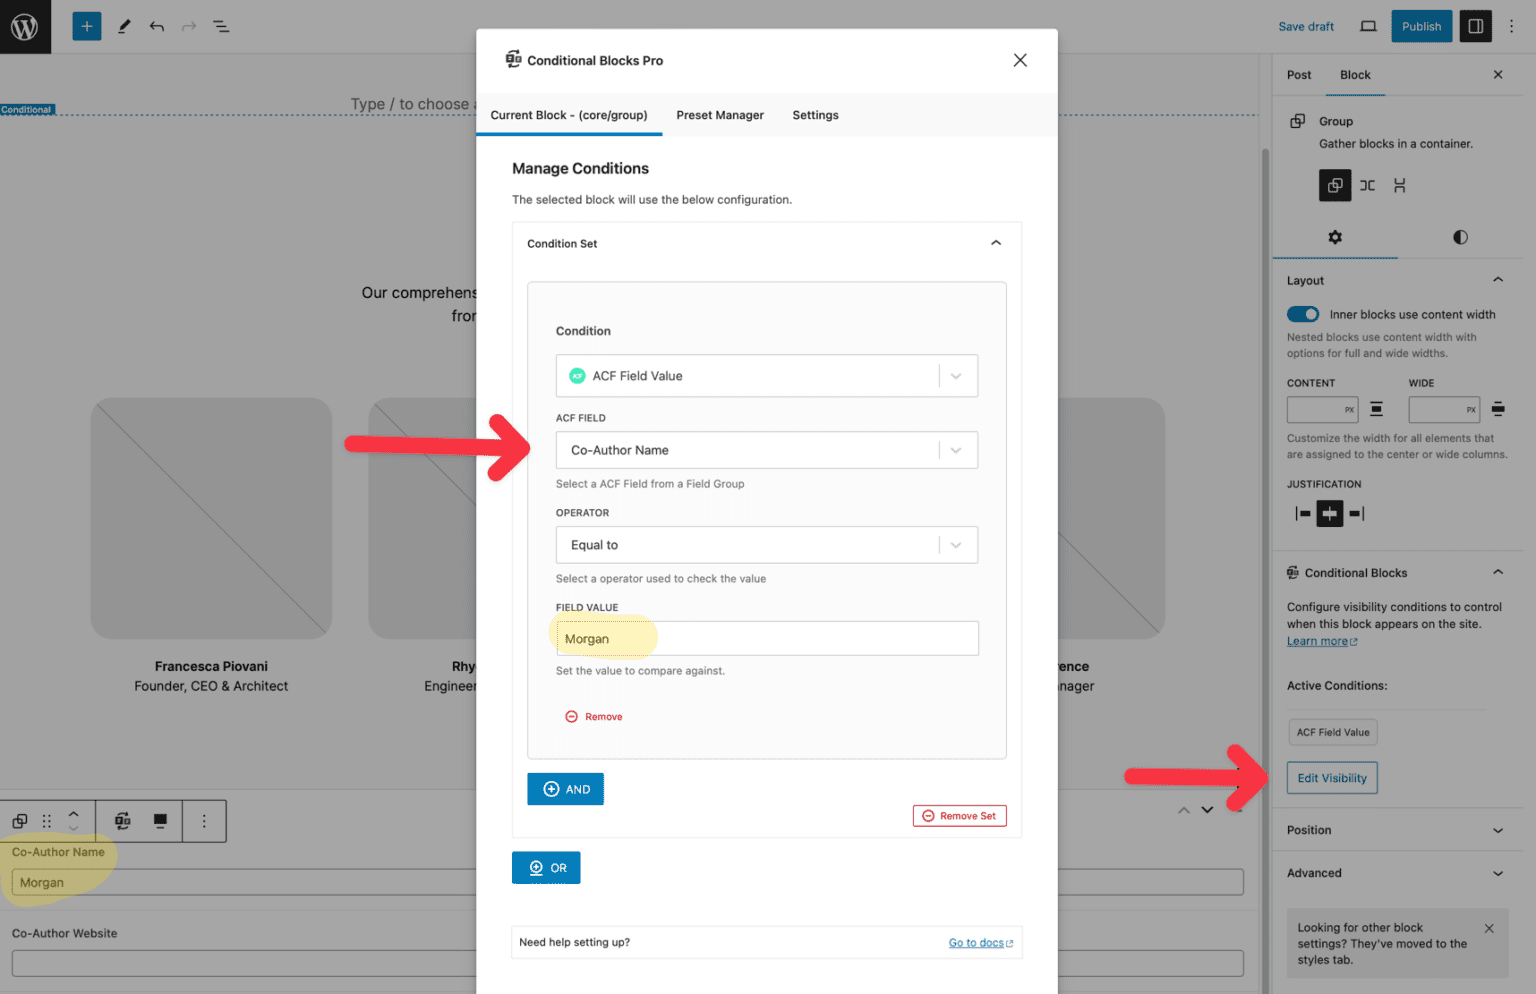The image size is (1536, 994).
Task: Open the block Settings gear tab
Action: pos(1335,237)
